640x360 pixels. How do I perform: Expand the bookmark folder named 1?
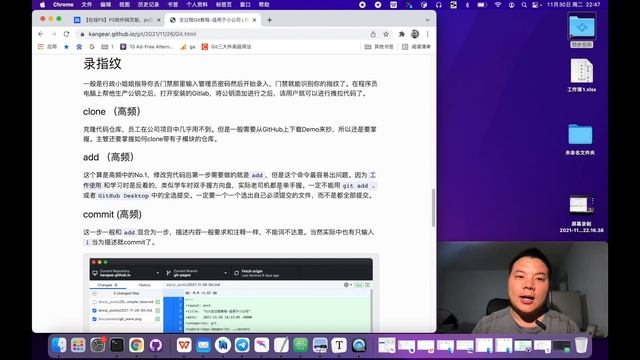point(107,47)
